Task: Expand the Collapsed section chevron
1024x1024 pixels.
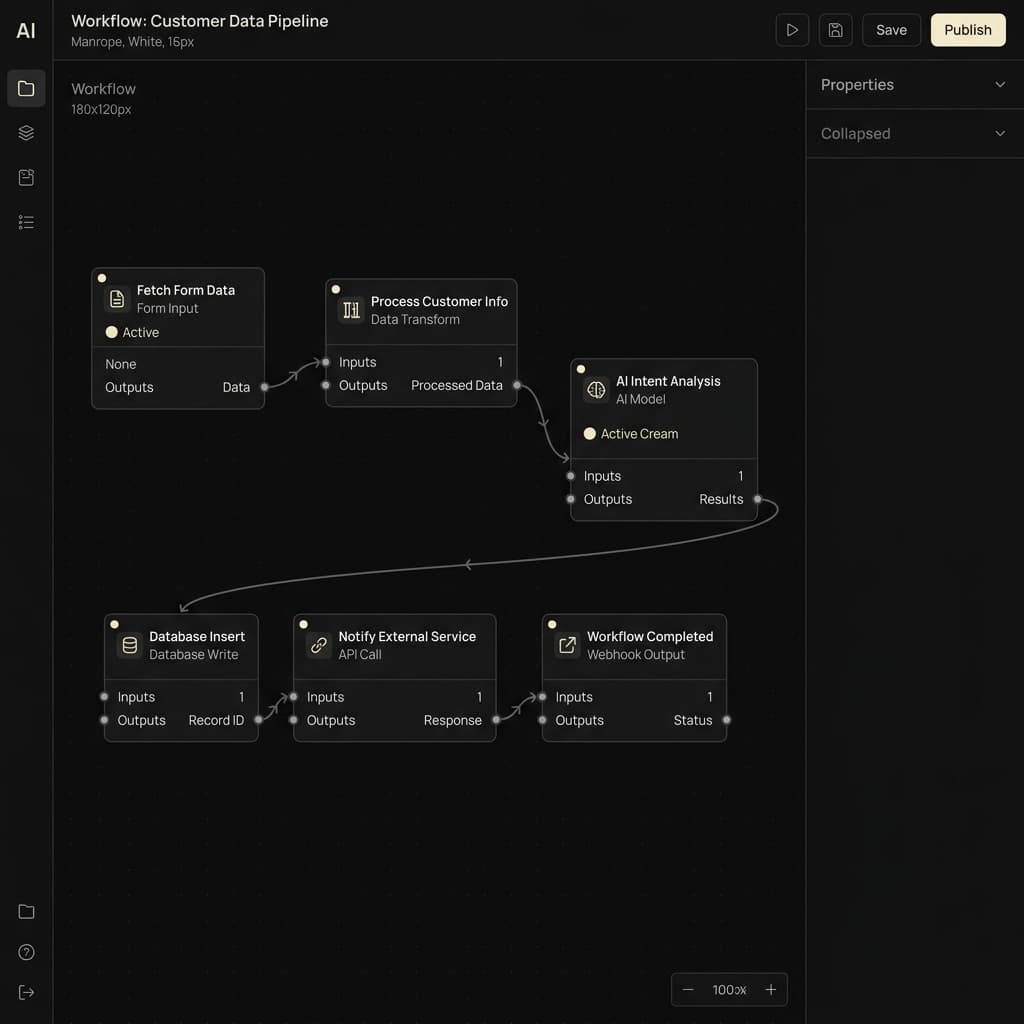Action: point(1000,133)
